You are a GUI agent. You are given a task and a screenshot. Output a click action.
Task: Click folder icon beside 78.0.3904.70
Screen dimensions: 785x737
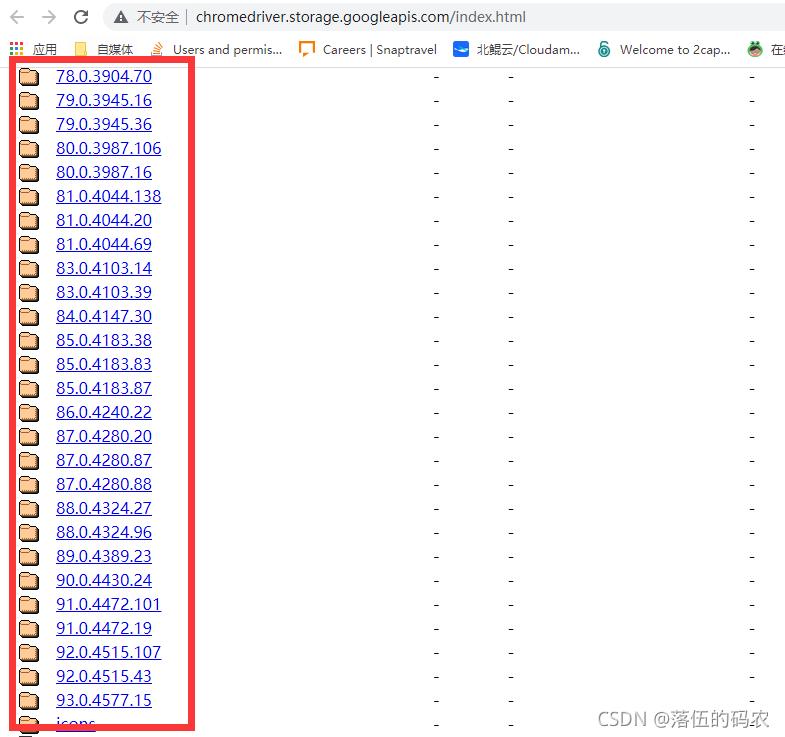(x=29, y=77)
